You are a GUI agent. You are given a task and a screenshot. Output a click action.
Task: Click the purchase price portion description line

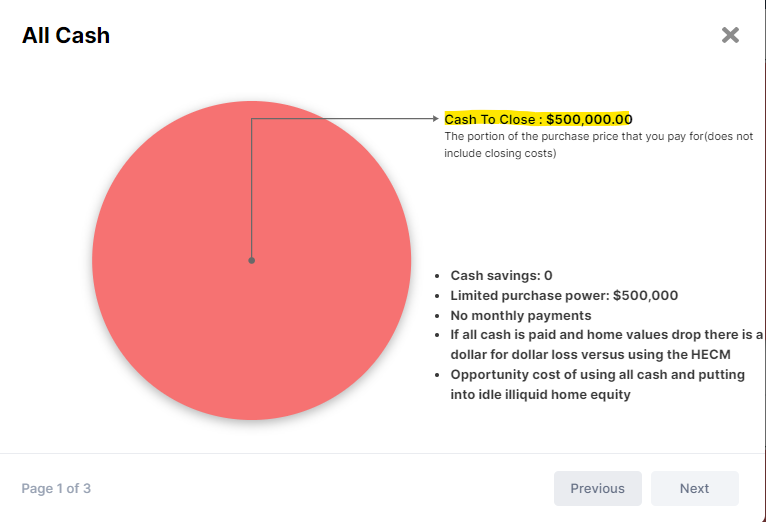[598, 136]
